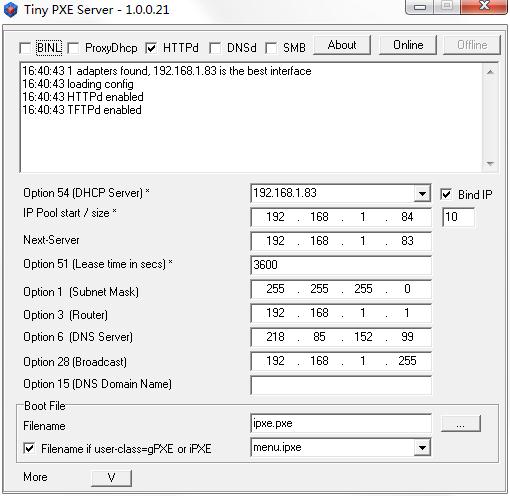Viewport: 510px width, 496px height.
Task: Click the IP pool size field showing 10
Action: 458,217
